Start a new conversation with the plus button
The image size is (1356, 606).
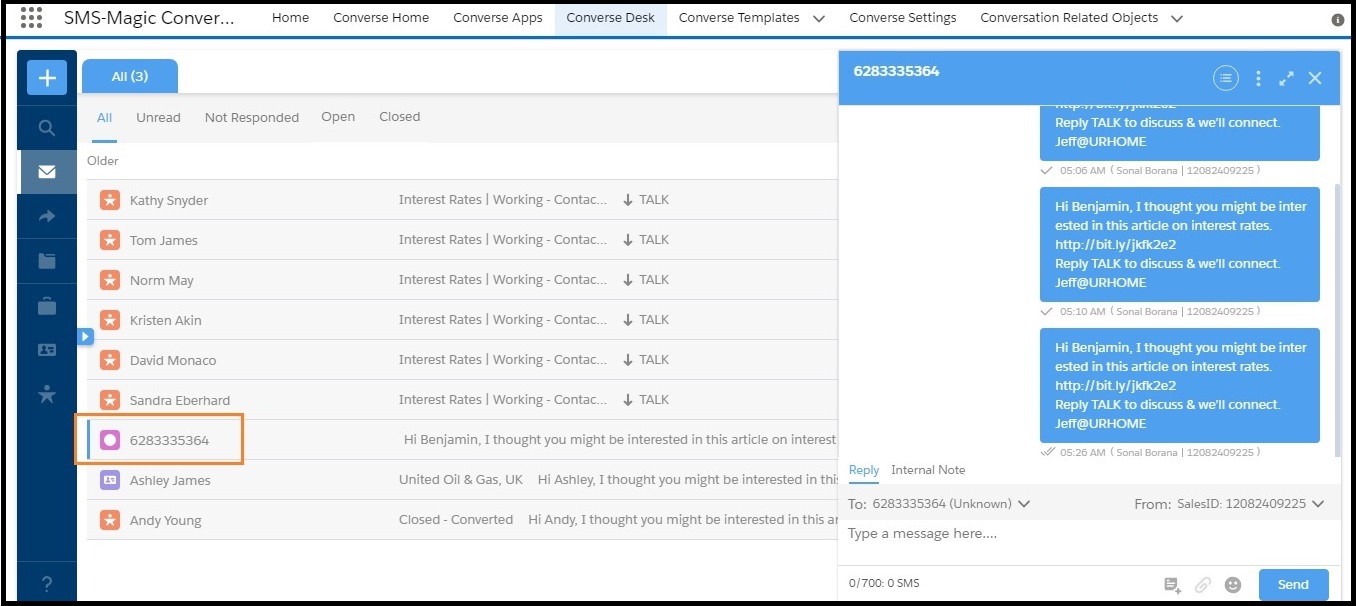coord(47,78)
